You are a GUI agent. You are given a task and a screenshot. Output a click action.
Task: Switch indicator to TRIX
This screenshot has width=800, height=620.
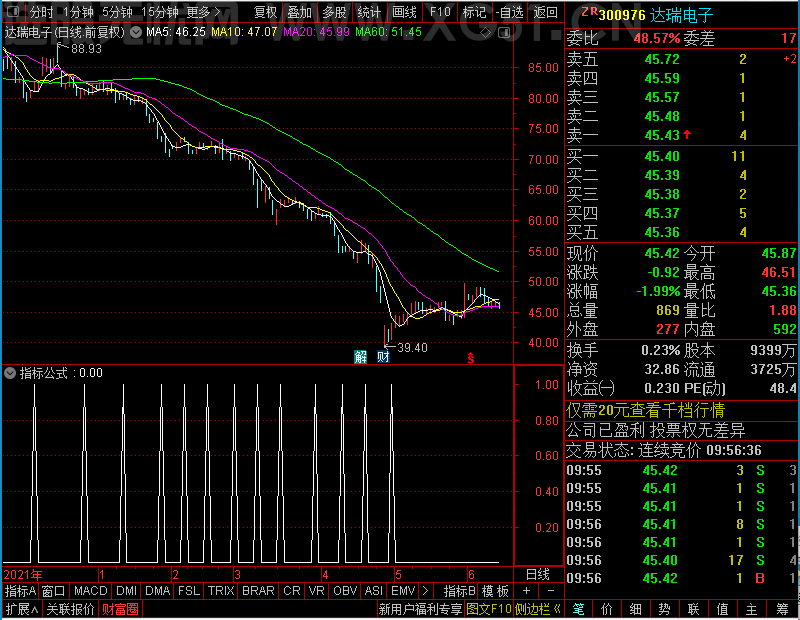[220, 591]
